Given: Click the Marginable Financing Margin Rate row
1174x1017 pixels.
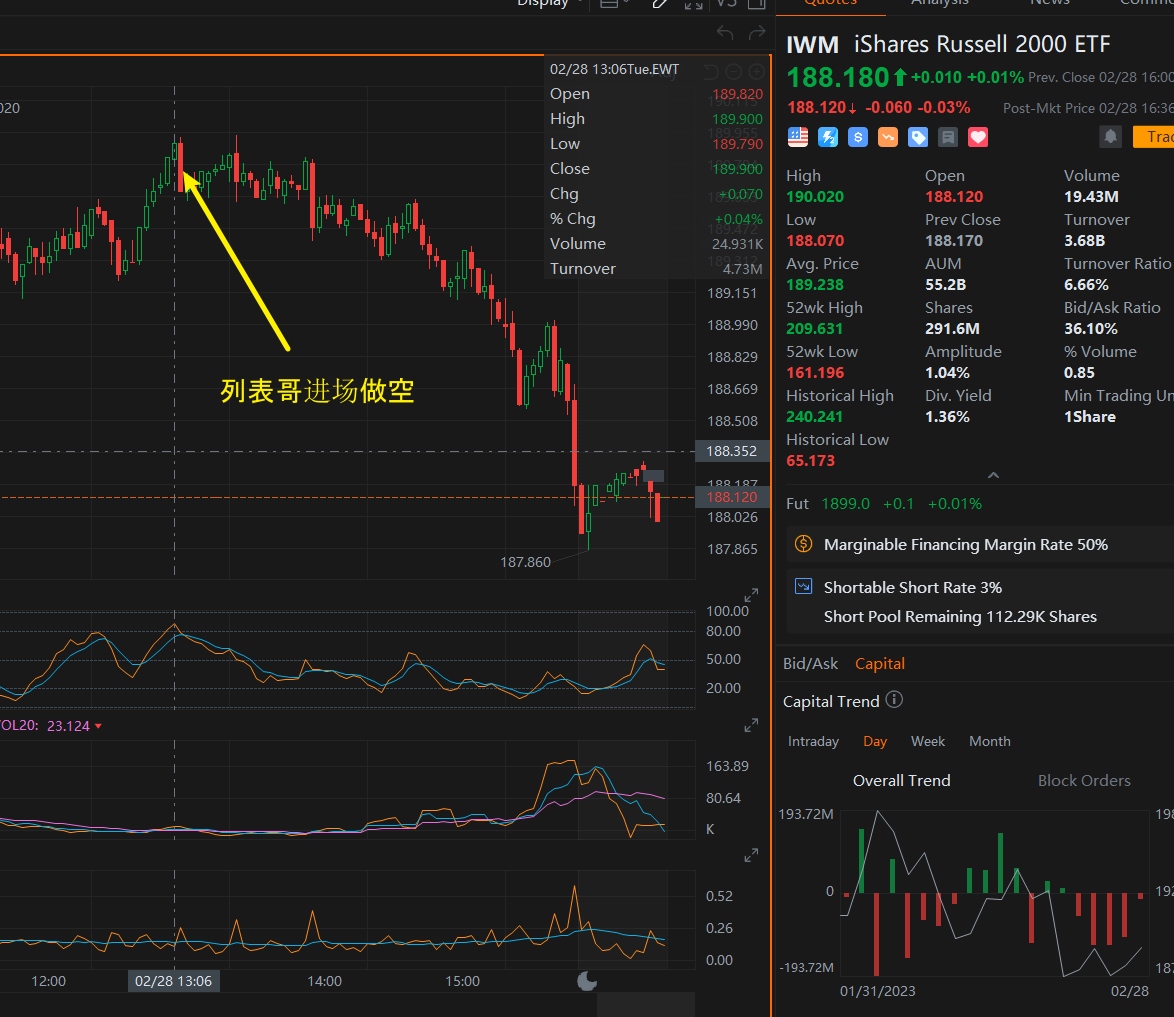Looking at the screenshot, I should (980, 544).
